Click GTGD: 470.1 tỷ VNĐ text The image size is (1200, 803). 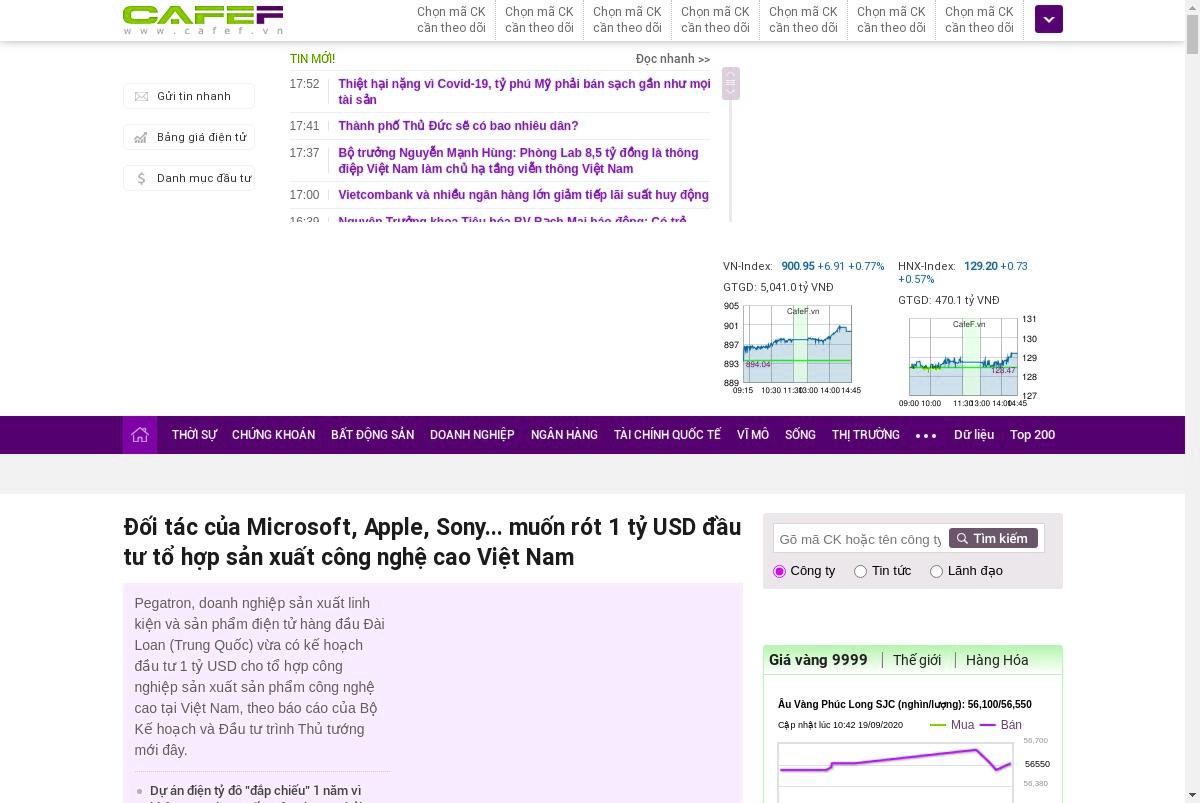[x=949, y=300]
